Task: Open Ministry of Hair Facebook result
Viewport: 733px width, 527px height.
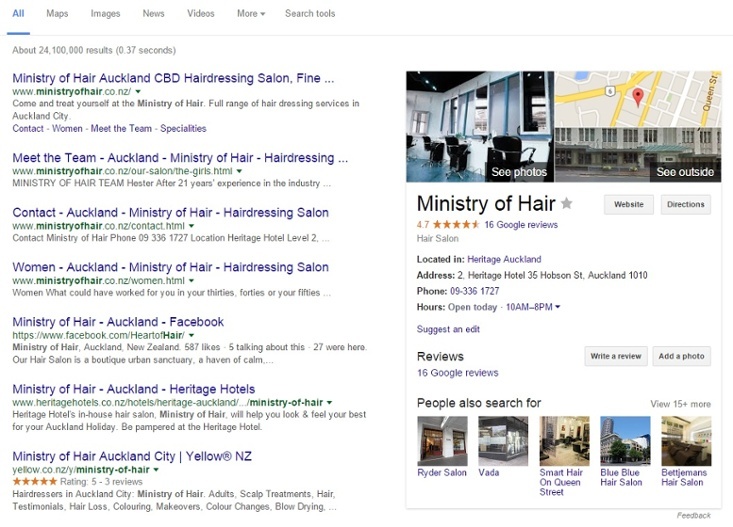Action: point(118,322)
